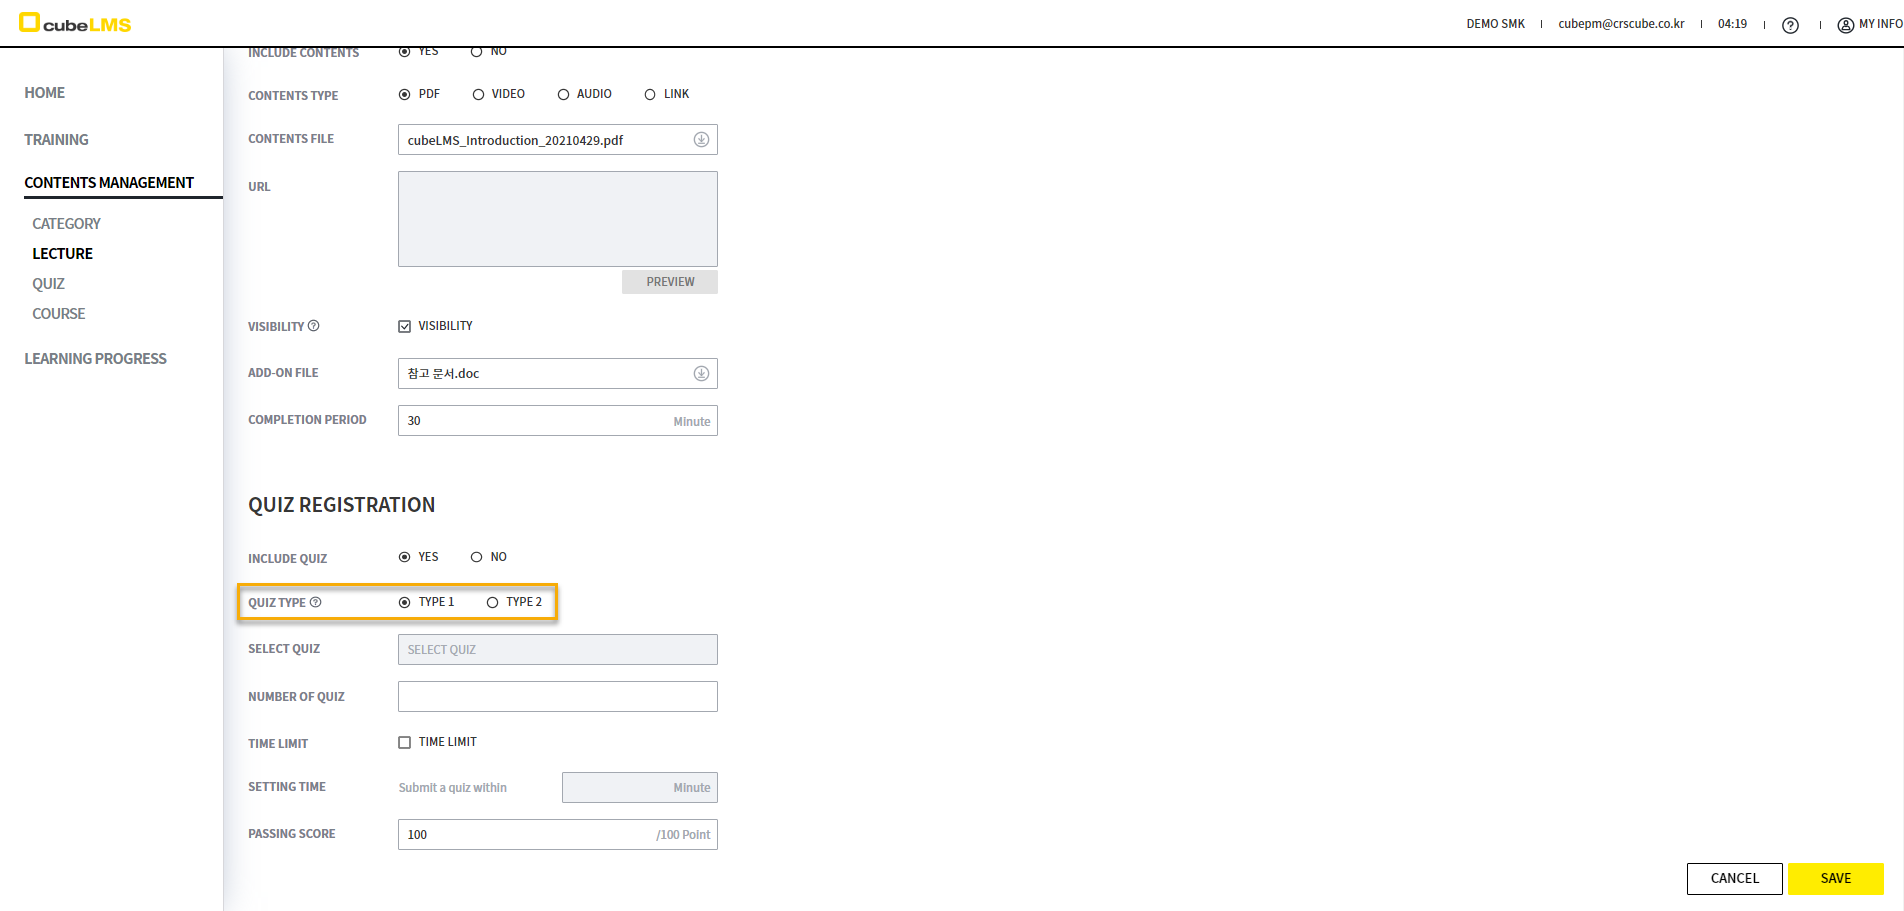Uncheck the Visibility checkbox

(405, 327)
